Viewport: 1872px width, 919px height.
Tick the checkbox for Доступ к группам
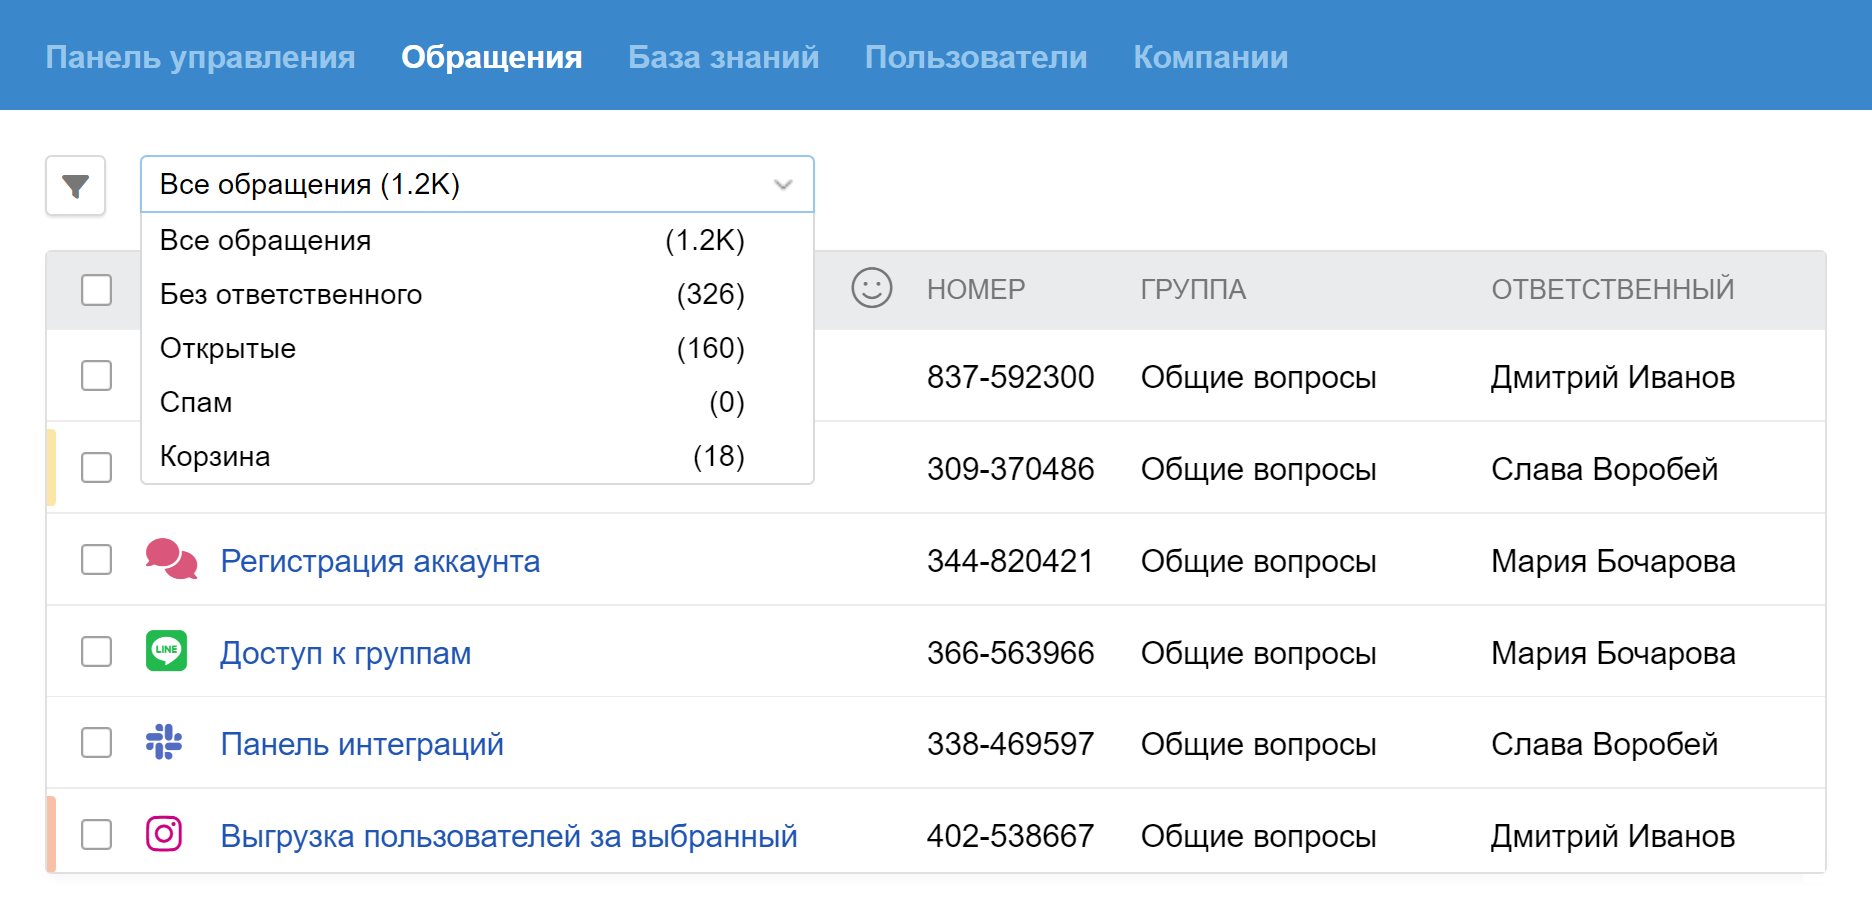pos(96,652)
